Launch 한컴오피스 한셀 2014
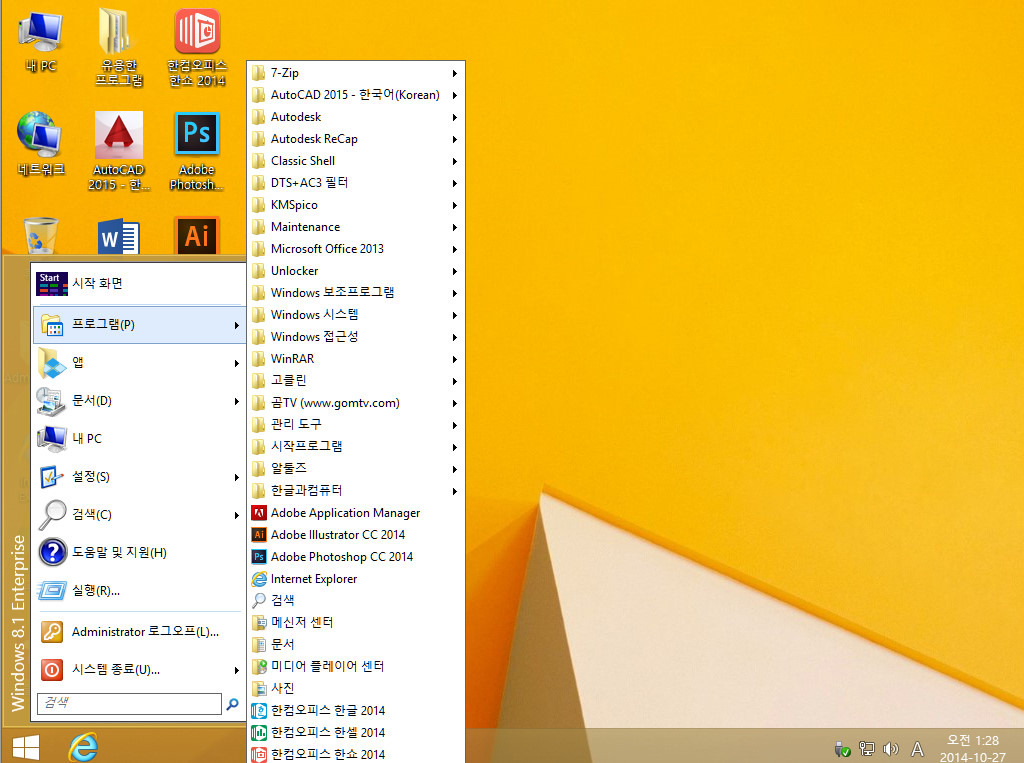1024x763 pixels. pyautogui.click(x=356, y=733)
